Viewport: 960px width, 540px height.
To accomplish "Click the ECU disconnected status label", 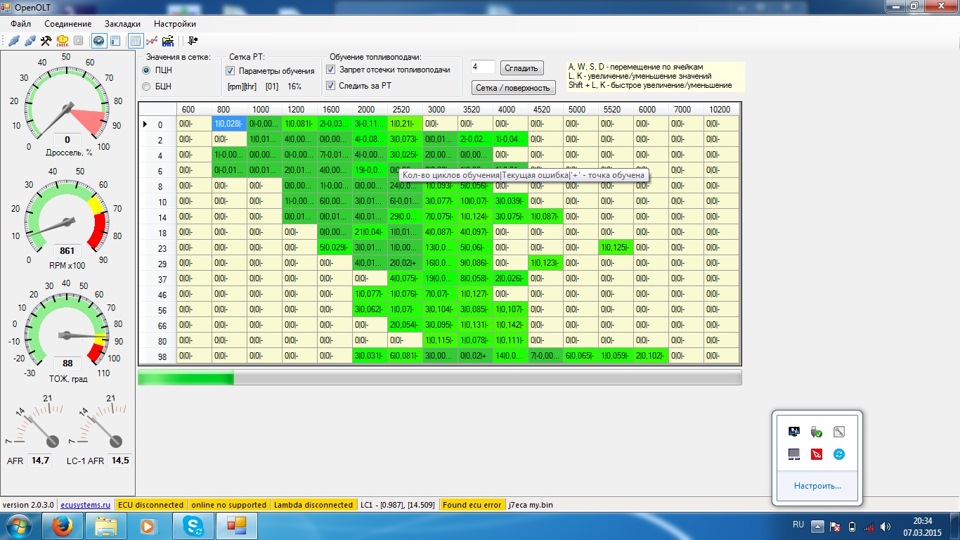I will coord(151,505).
